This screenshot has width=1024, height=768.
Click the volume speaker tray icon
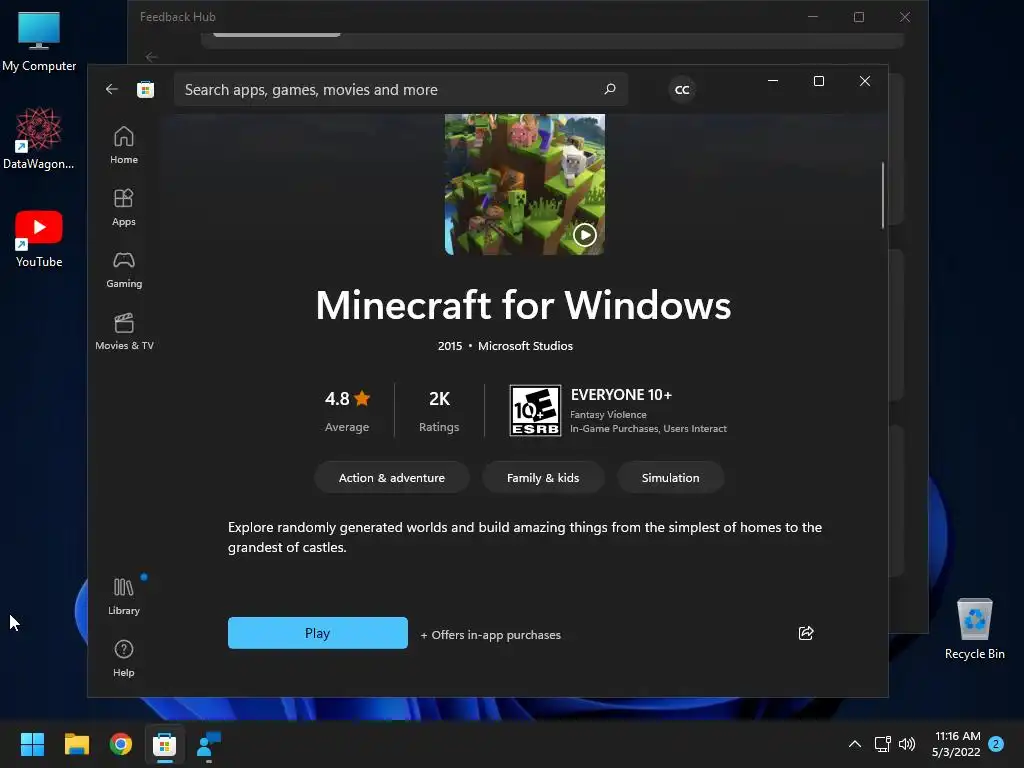pyautogui.click(x=907, y=744)
